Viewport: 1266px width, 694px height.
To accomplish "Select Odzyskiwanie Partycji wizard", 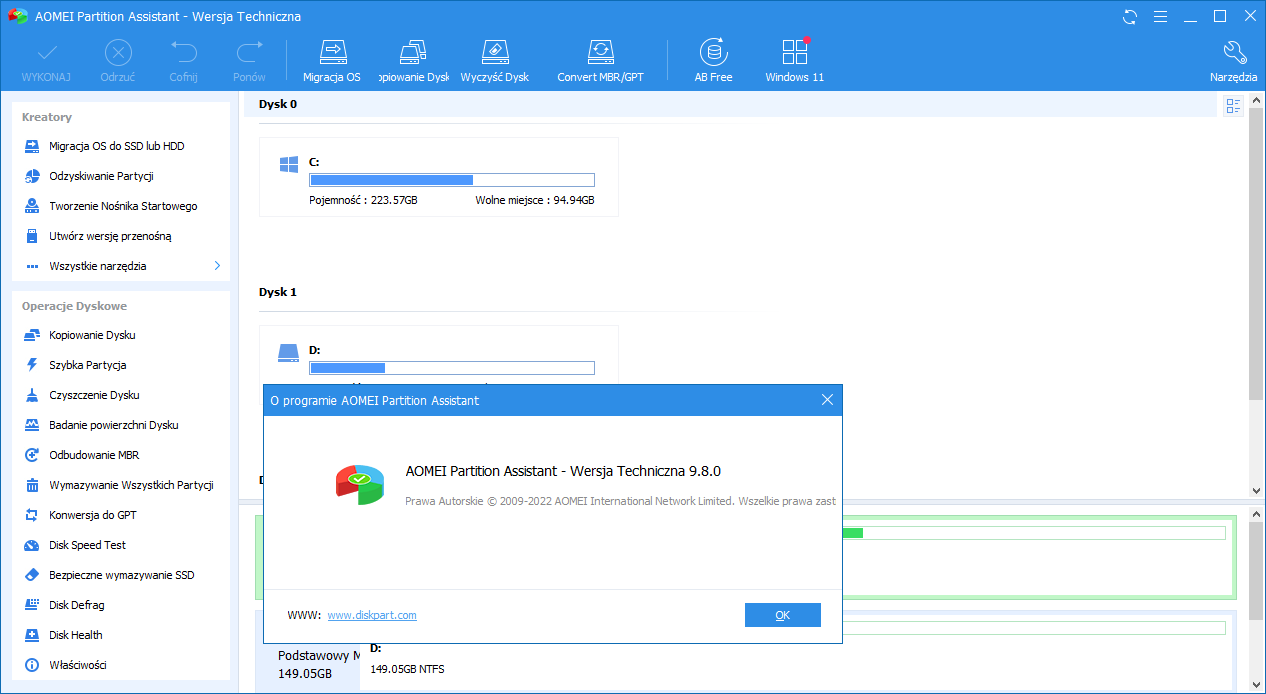I will (x=101, y=176).
